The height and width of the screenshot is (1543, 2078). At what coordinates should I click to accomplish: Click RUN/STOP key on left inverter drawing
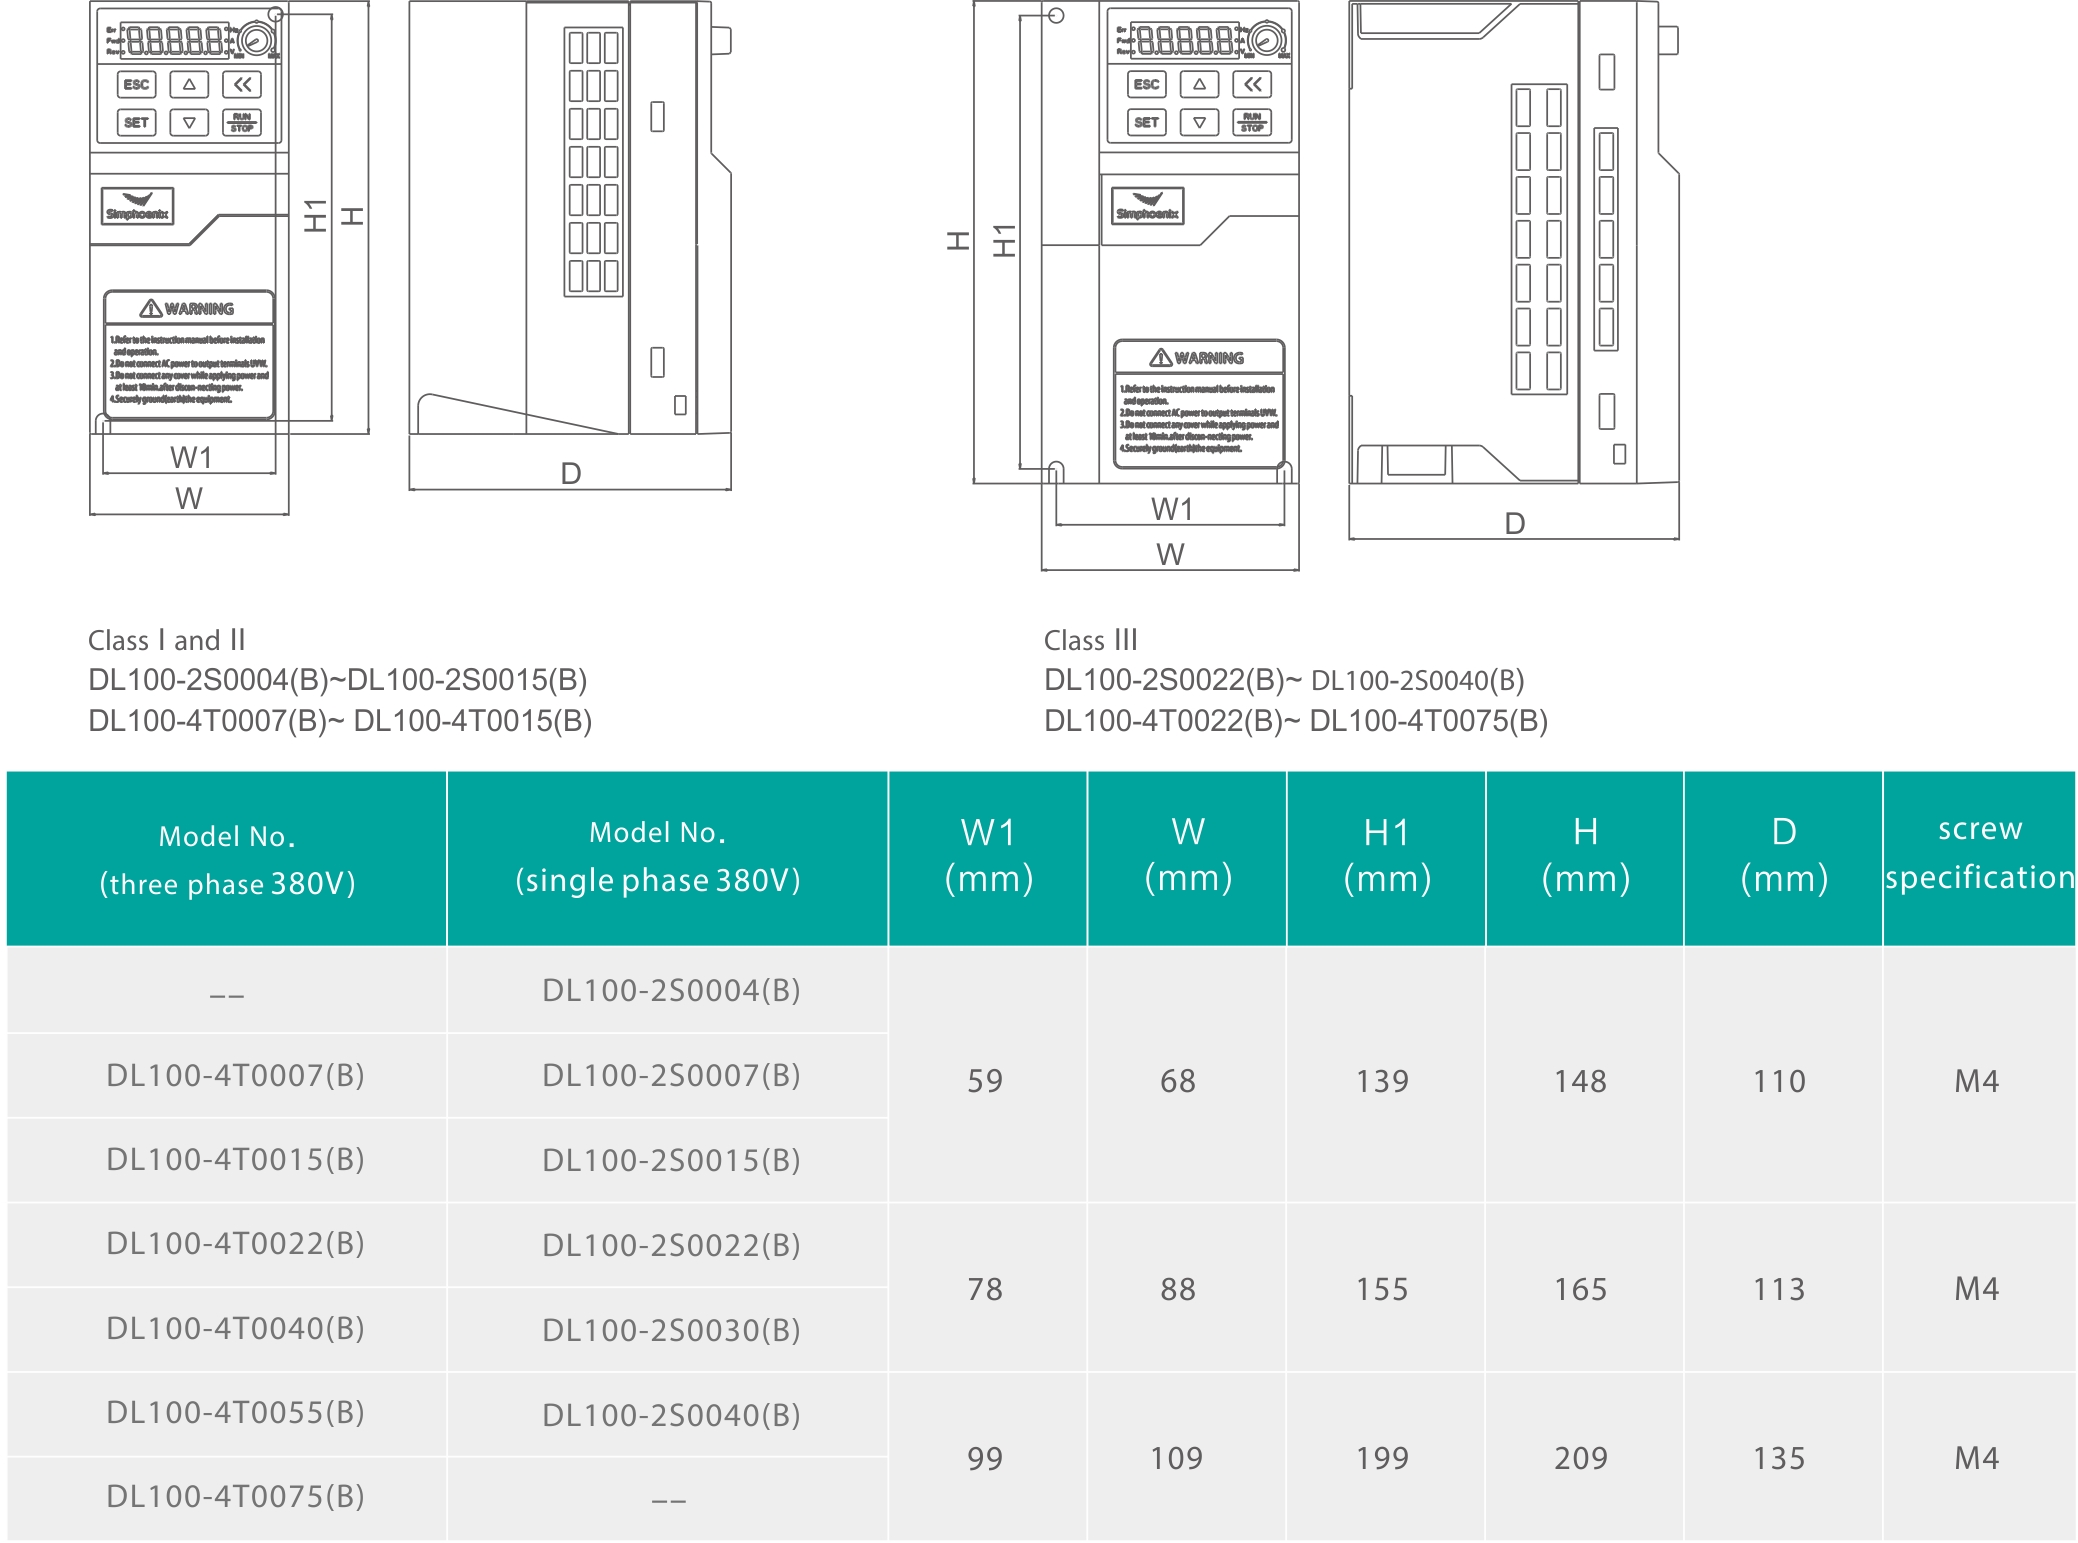(242, 122)
